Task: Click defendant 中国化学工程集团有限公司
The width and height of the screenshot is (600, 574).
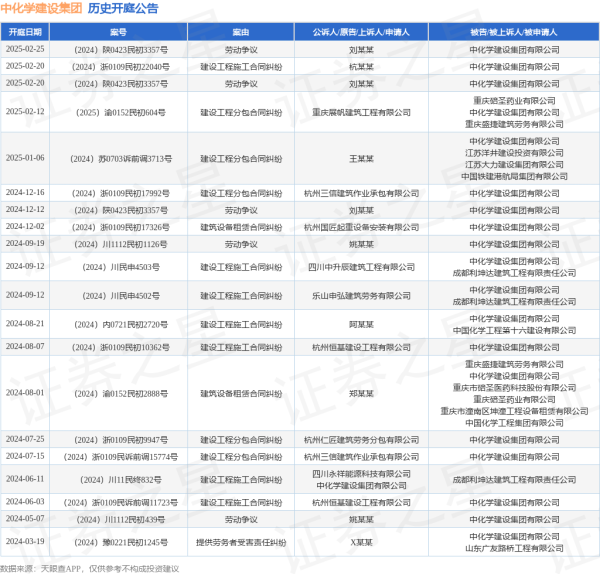Action: [514, 423]
